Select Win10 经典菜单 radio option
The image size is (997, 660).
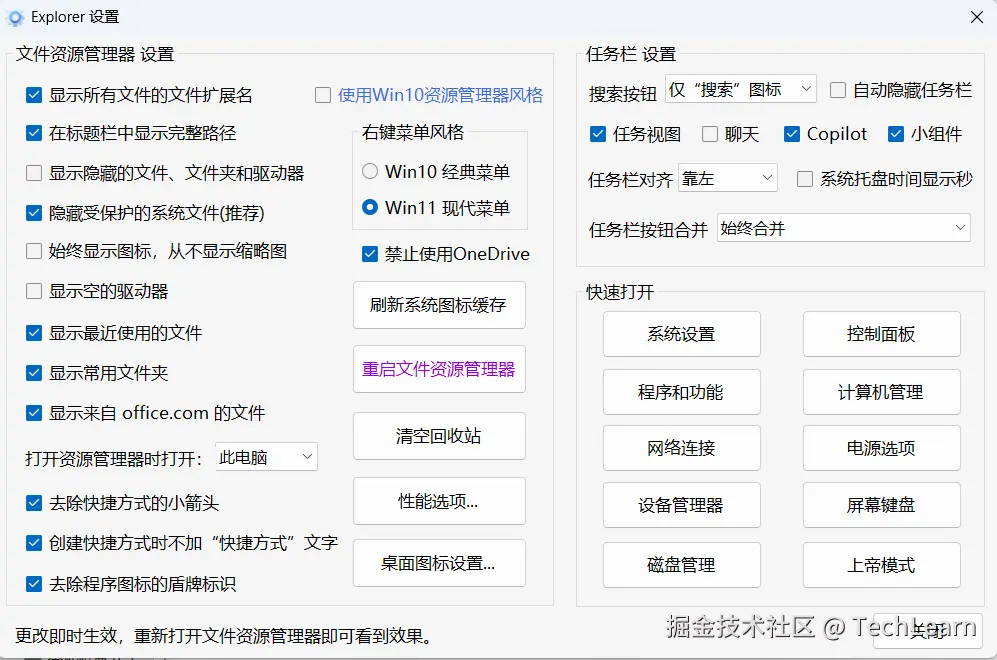pos(369,171)
